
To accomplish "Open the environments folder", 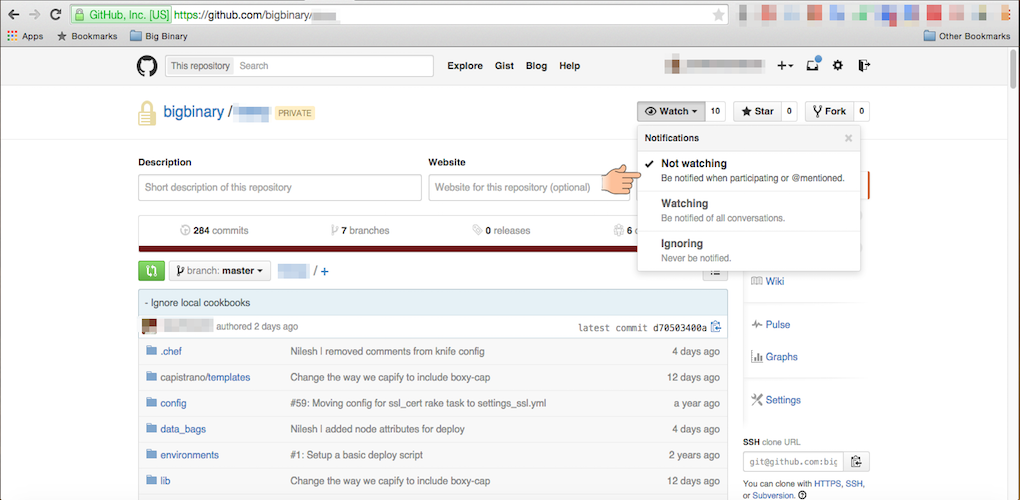I will tap(189, 455).
